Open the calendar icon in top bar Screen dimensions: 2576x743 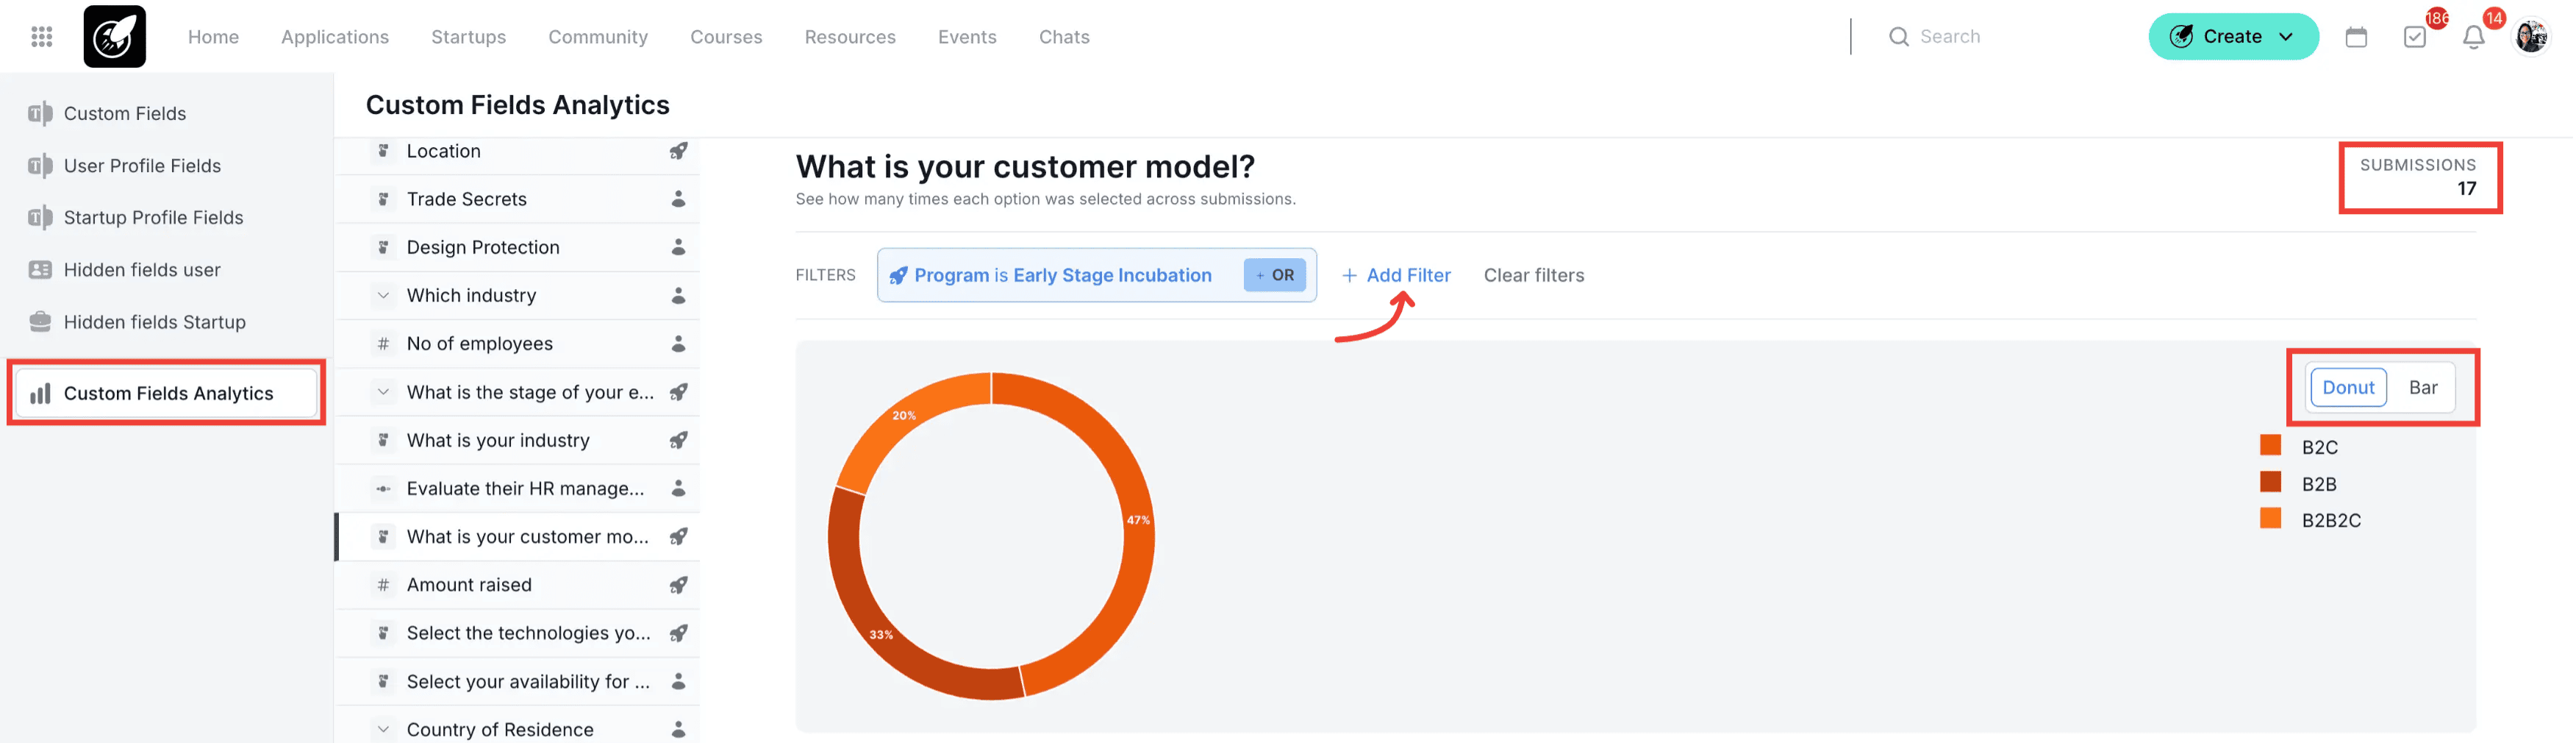coord(2355,37)
